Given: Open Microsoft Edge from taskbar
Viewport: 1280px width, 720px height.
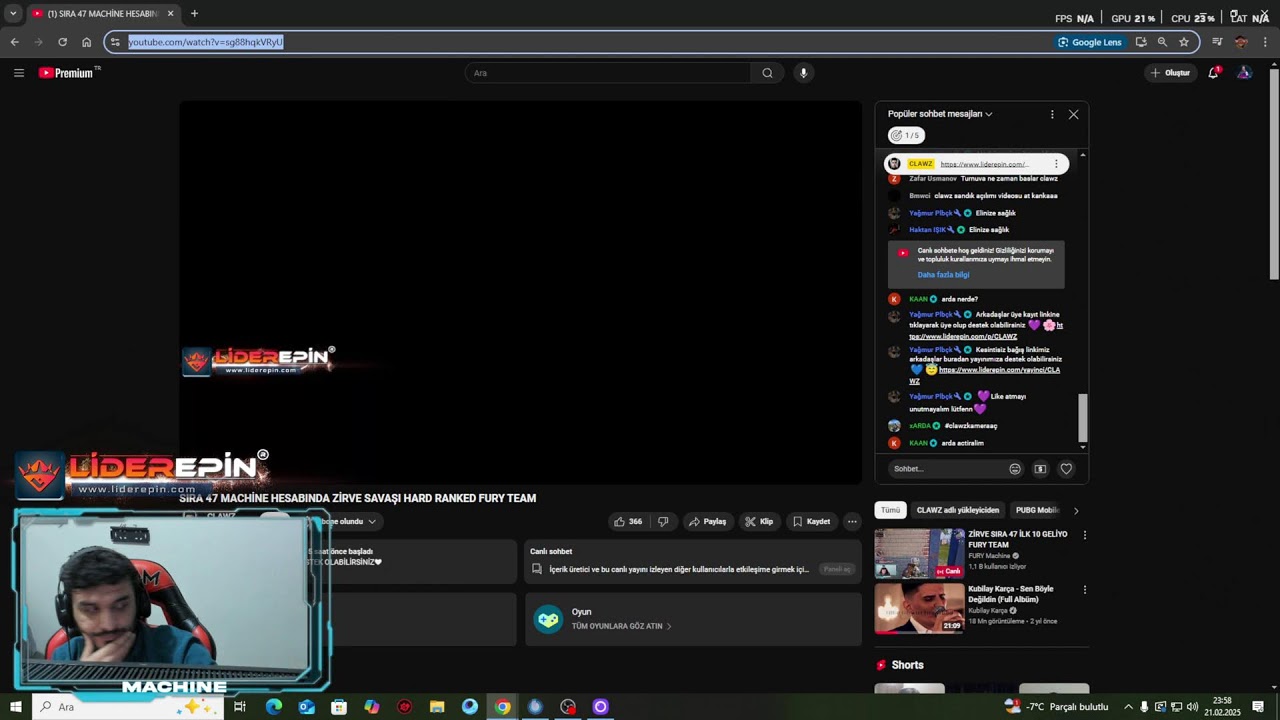Looking at the screenshot, I should 274,707.
